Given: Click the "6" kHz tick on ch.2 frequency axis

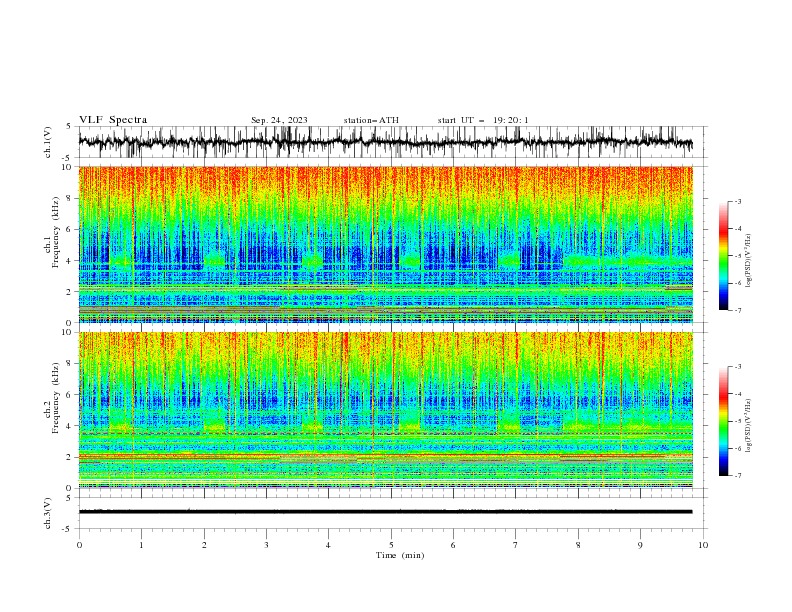Looking at the screenshot, I should (69, 394).
